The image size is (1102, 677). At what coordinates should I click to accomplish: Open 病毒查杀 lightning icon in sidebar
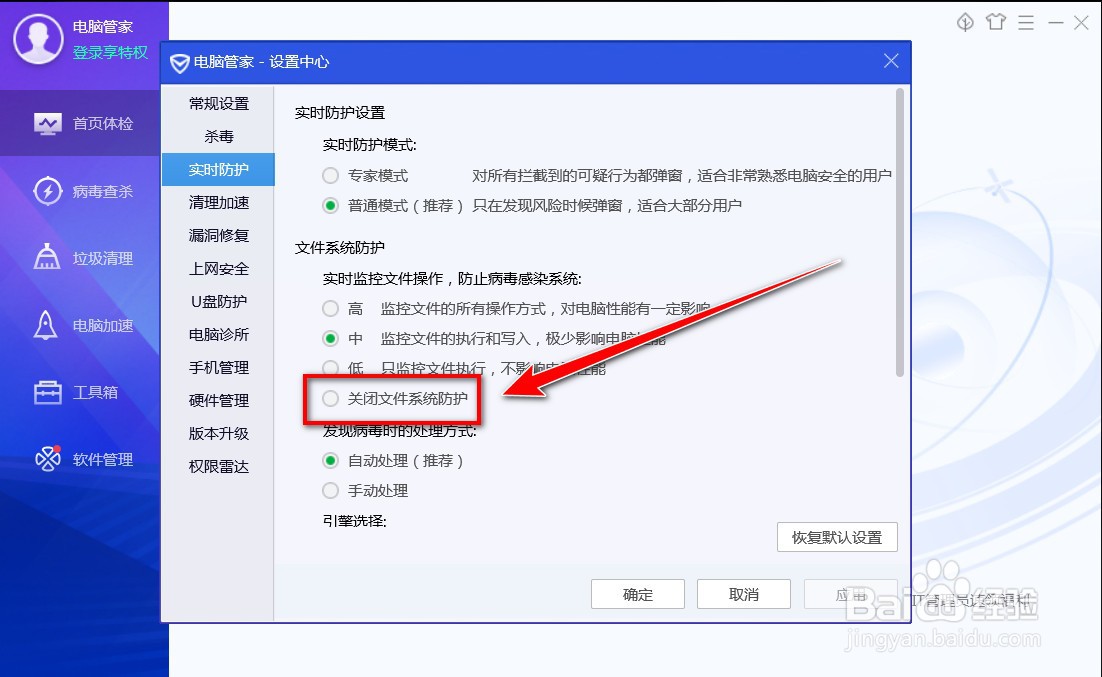47,191
